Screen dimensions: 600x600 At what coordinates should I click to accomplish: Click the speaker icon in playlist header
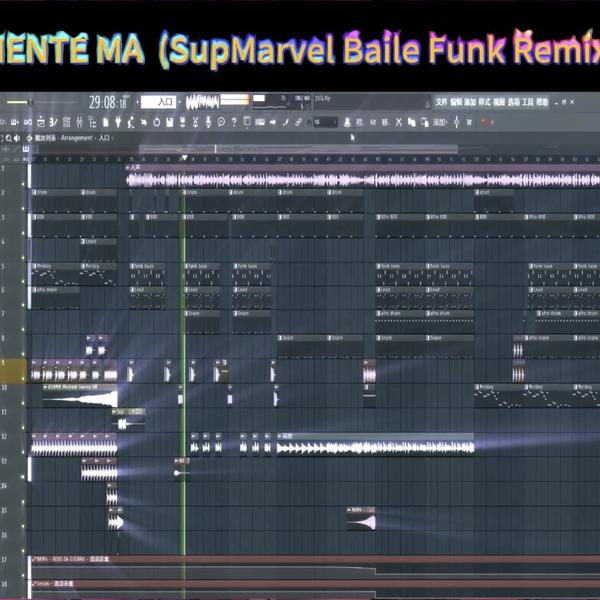(16, 138)
